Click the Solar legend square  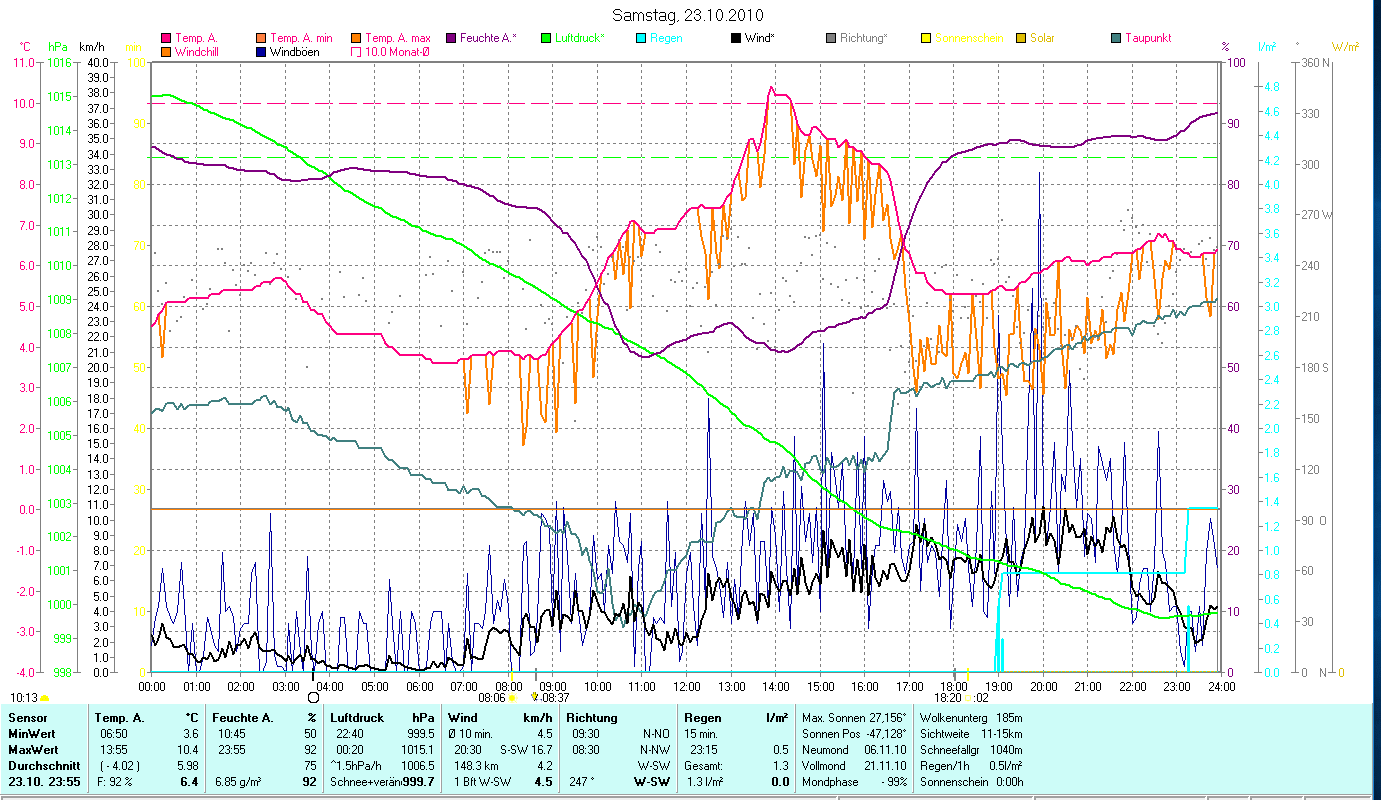click(1021, 39)
